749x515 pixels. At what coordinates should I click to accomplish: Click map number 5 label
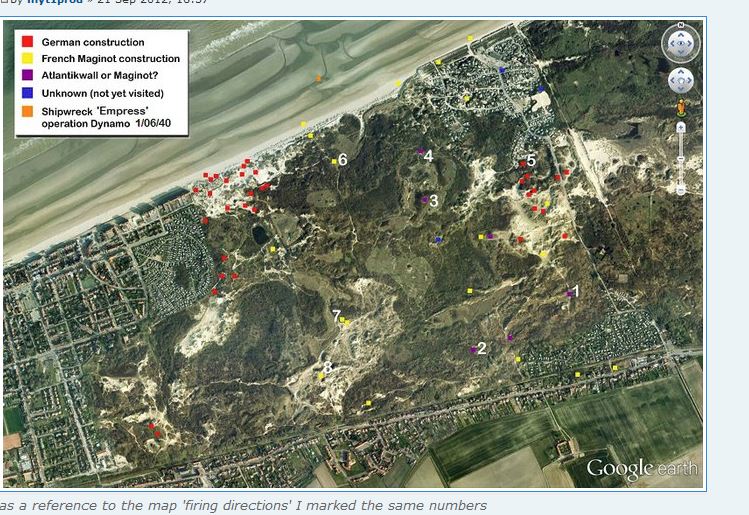click(x=531, y=160)
